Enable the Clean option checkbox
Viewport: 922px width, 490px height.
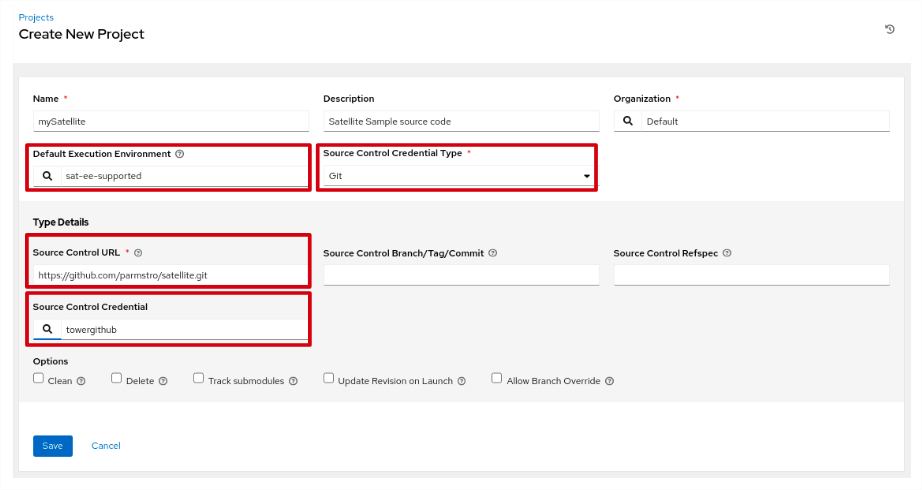(x=38, y=379)
